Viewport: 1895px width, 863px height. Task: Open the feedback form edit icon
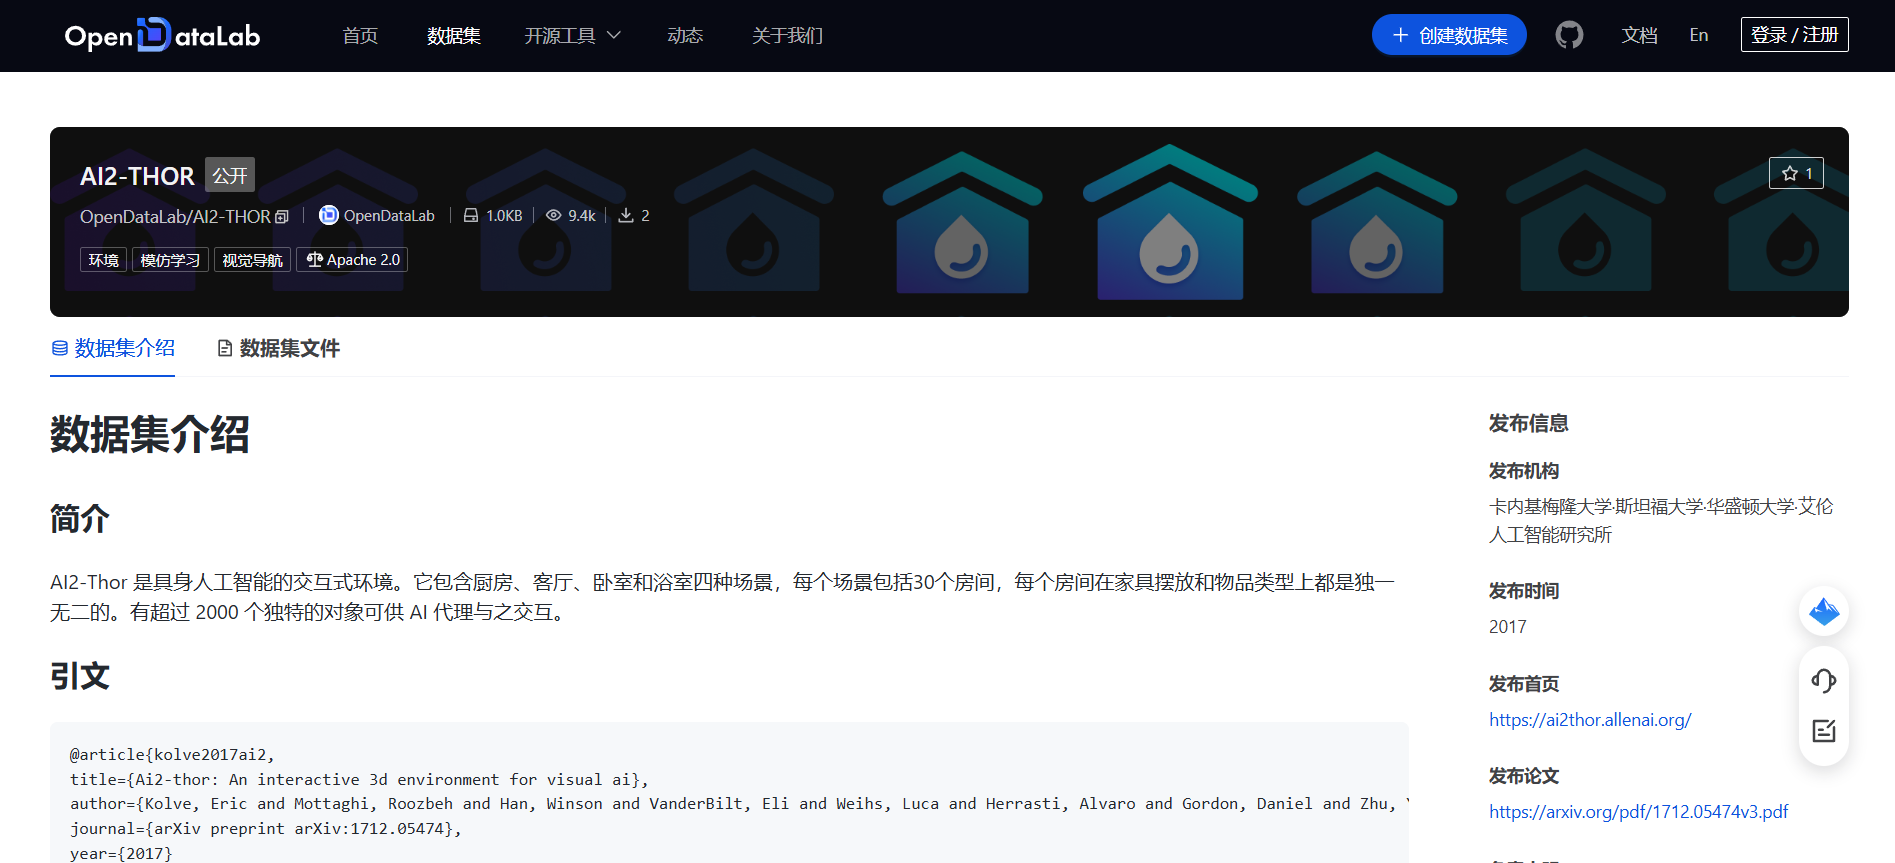coord(1824,731)
